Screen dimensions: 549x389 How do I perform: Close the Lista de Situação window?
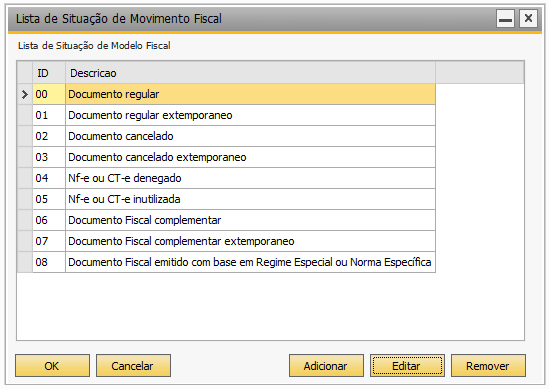[x=528, y=19]
